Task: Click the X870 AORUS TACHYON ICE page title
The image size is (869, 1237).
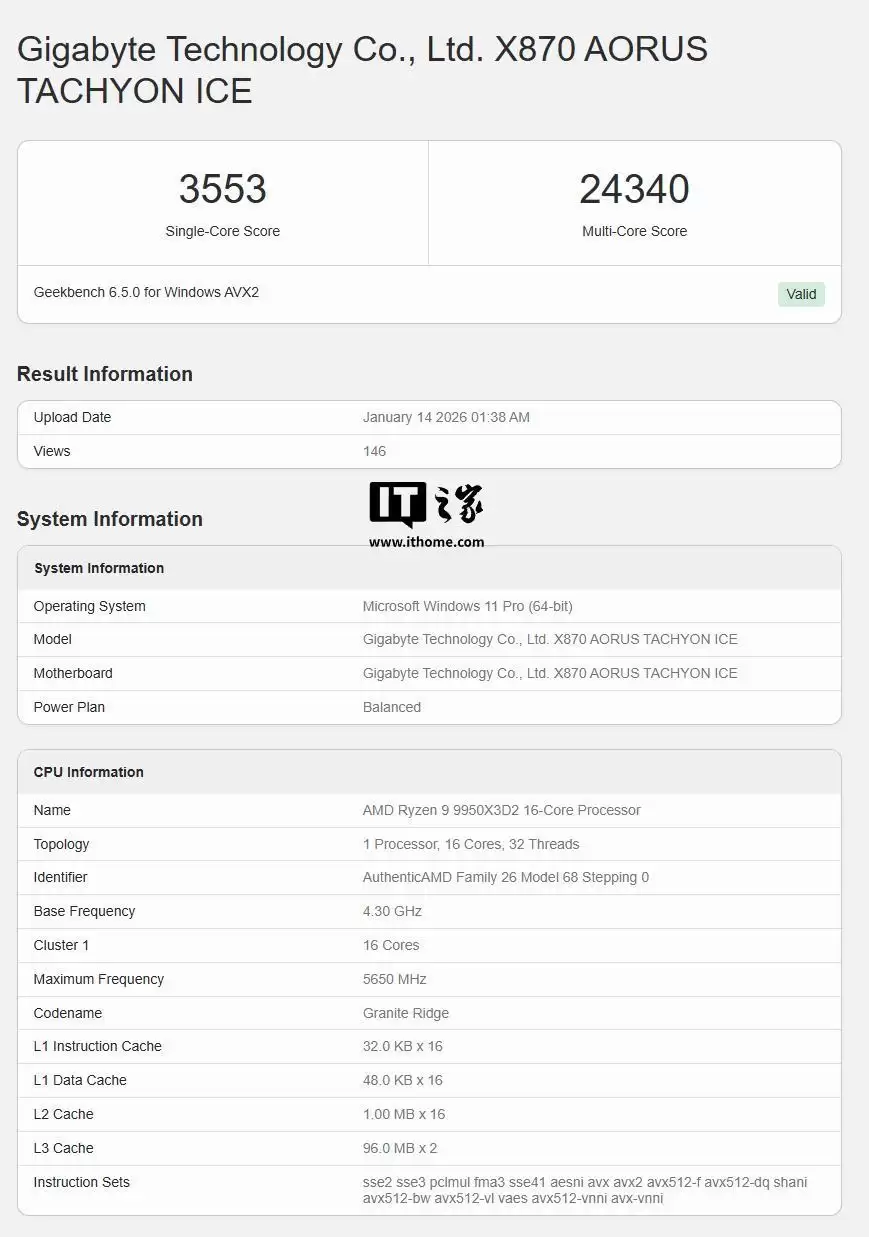Action: (x=362, y=70)
